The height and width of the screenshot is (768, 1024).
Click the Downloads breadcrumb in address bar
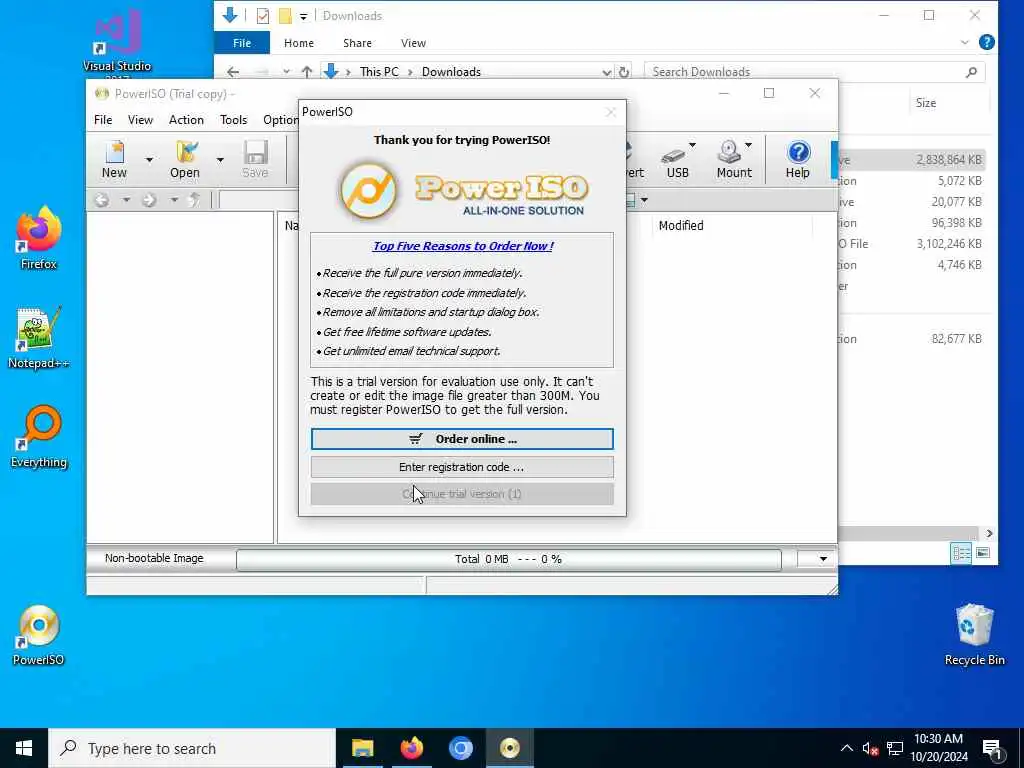coord(451,72)
